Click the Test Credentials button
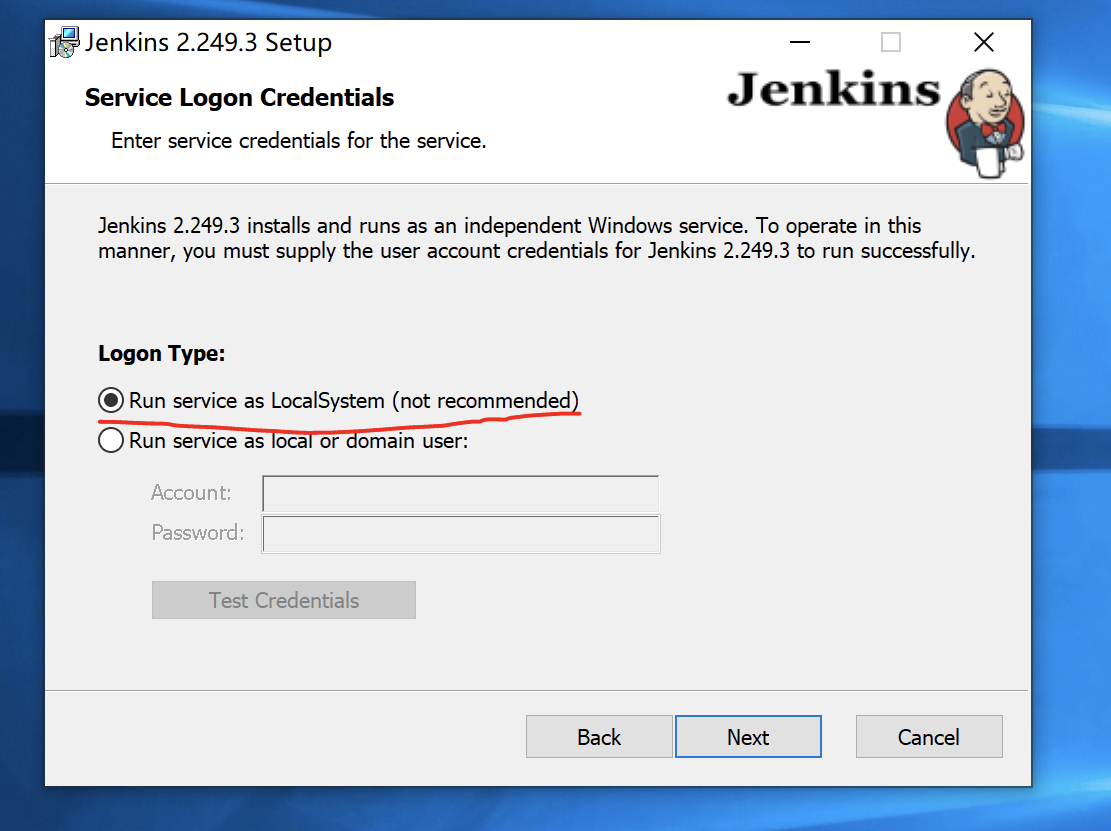 click(x=283, y=600)
